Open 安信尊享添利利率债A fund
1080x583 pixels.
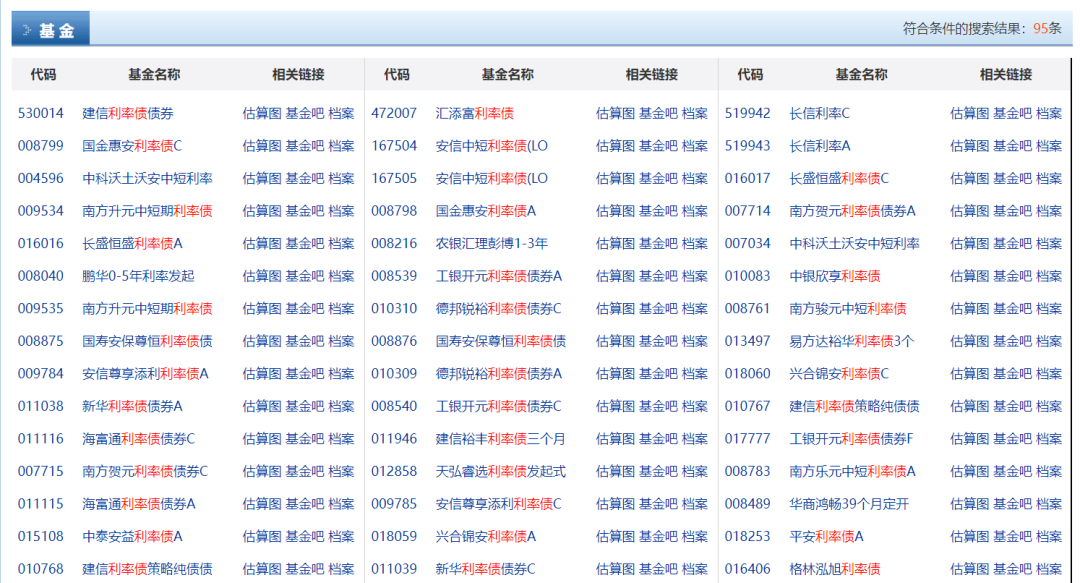pyautogui.click(x=145, y=374)
